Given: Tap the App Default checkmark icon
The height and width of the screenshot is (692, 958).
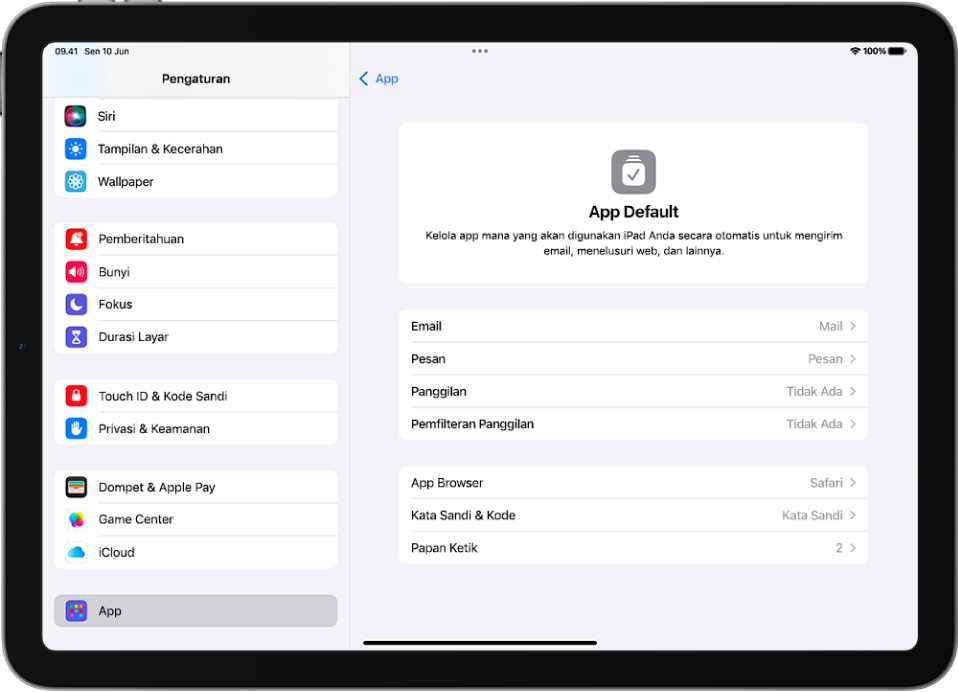Looking at the screenshot, I should point(633,171).
